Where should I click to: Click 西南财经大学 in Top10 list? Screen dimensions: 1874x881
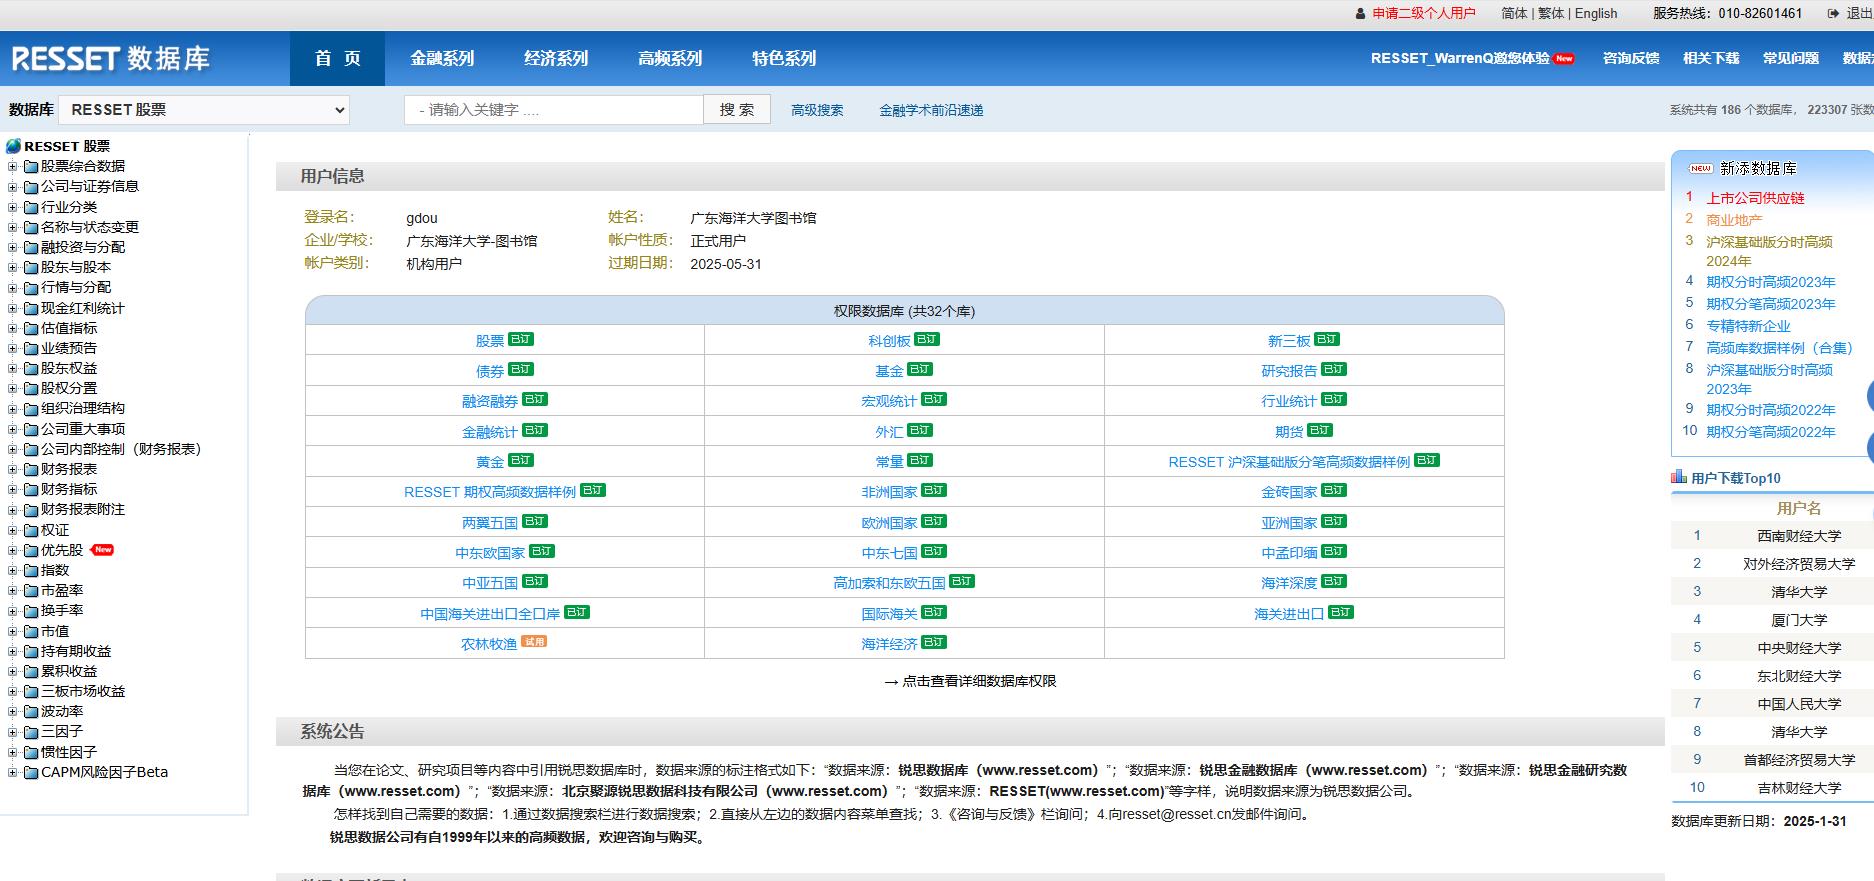[1799, 536]
